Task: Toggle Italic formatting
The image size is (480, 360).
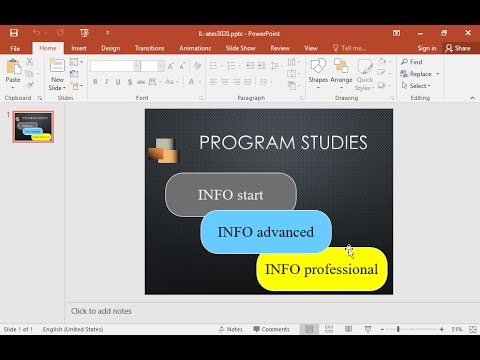Action: coord(107,82)
